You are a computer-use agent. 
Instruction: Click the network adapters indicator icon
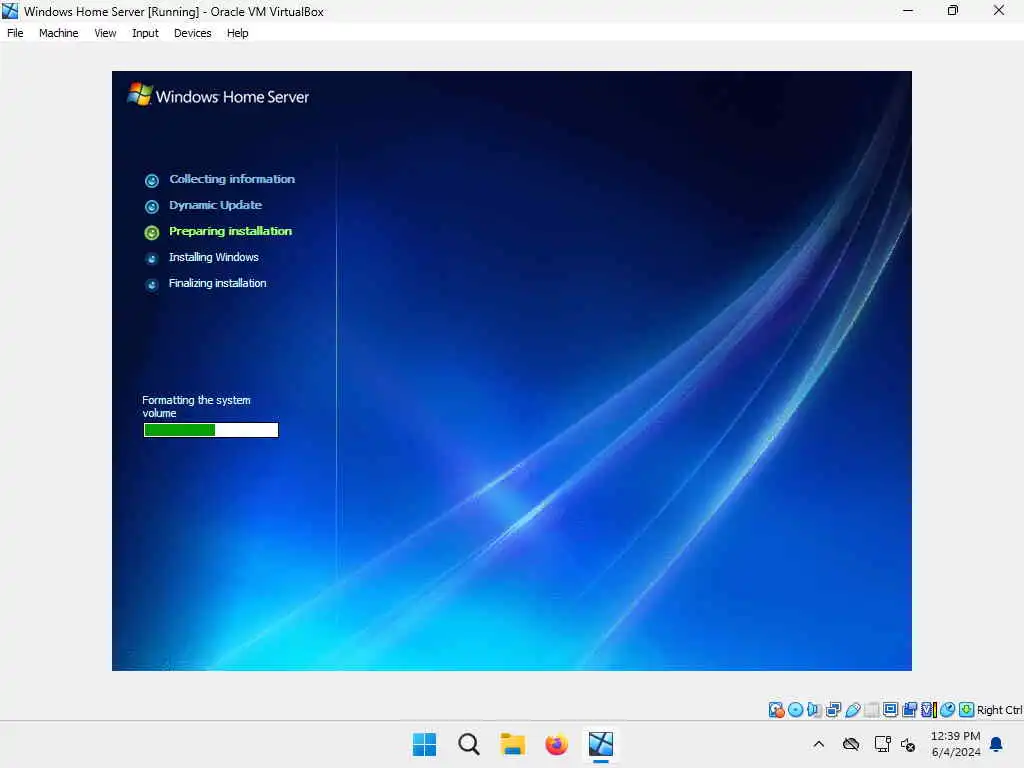(833, 710)
